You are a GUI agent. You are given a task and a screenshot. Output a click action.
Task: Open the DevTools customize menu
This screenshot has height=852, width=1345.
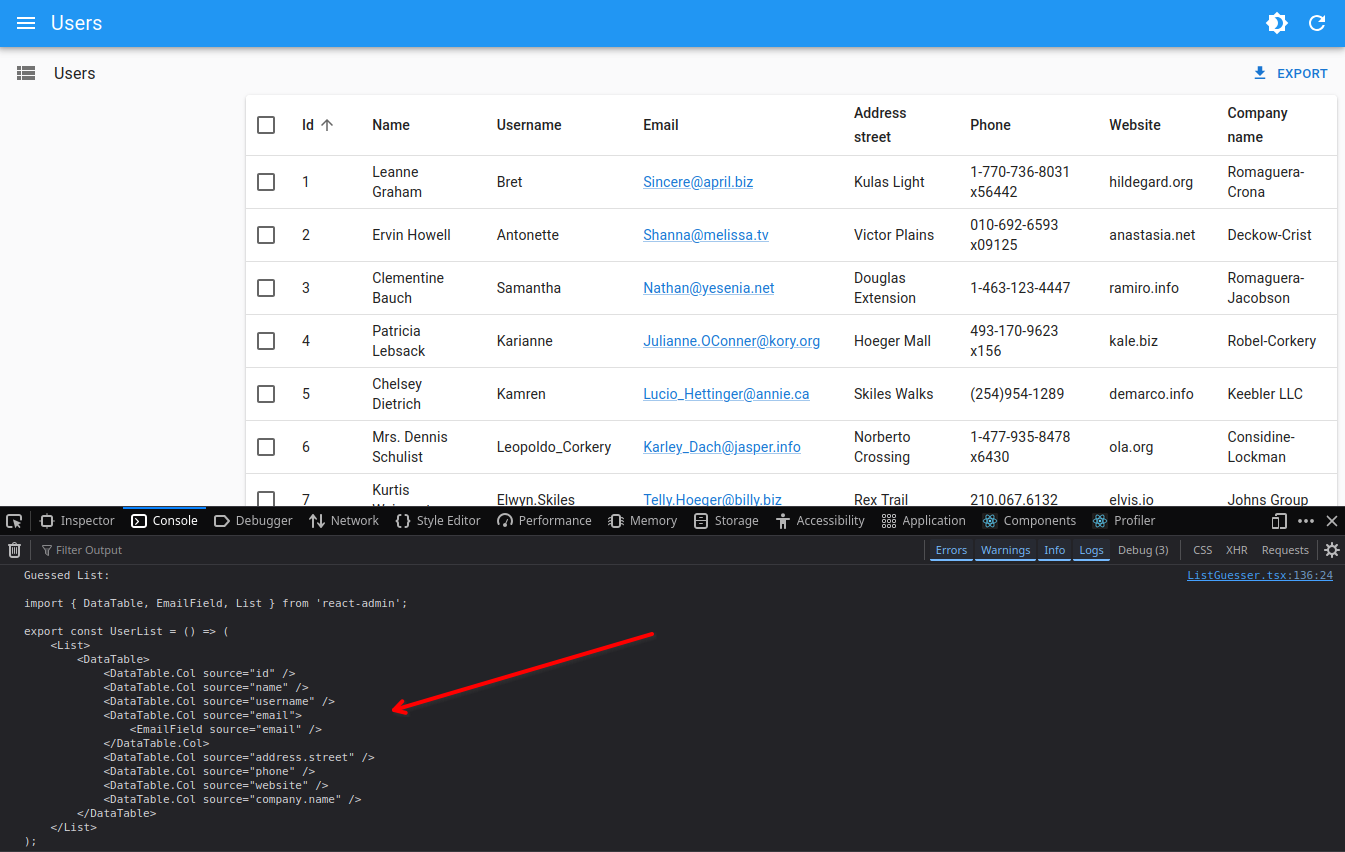(x=1305, y=520)
